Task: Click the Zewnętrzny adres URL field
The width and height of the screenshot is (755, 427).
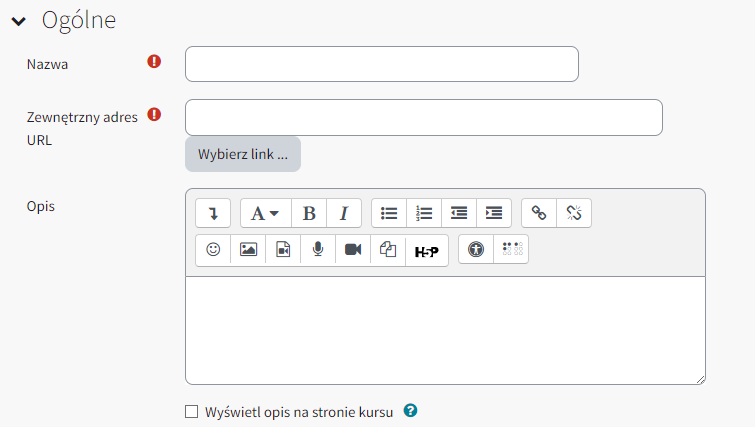Action: (x=424, y=117)
